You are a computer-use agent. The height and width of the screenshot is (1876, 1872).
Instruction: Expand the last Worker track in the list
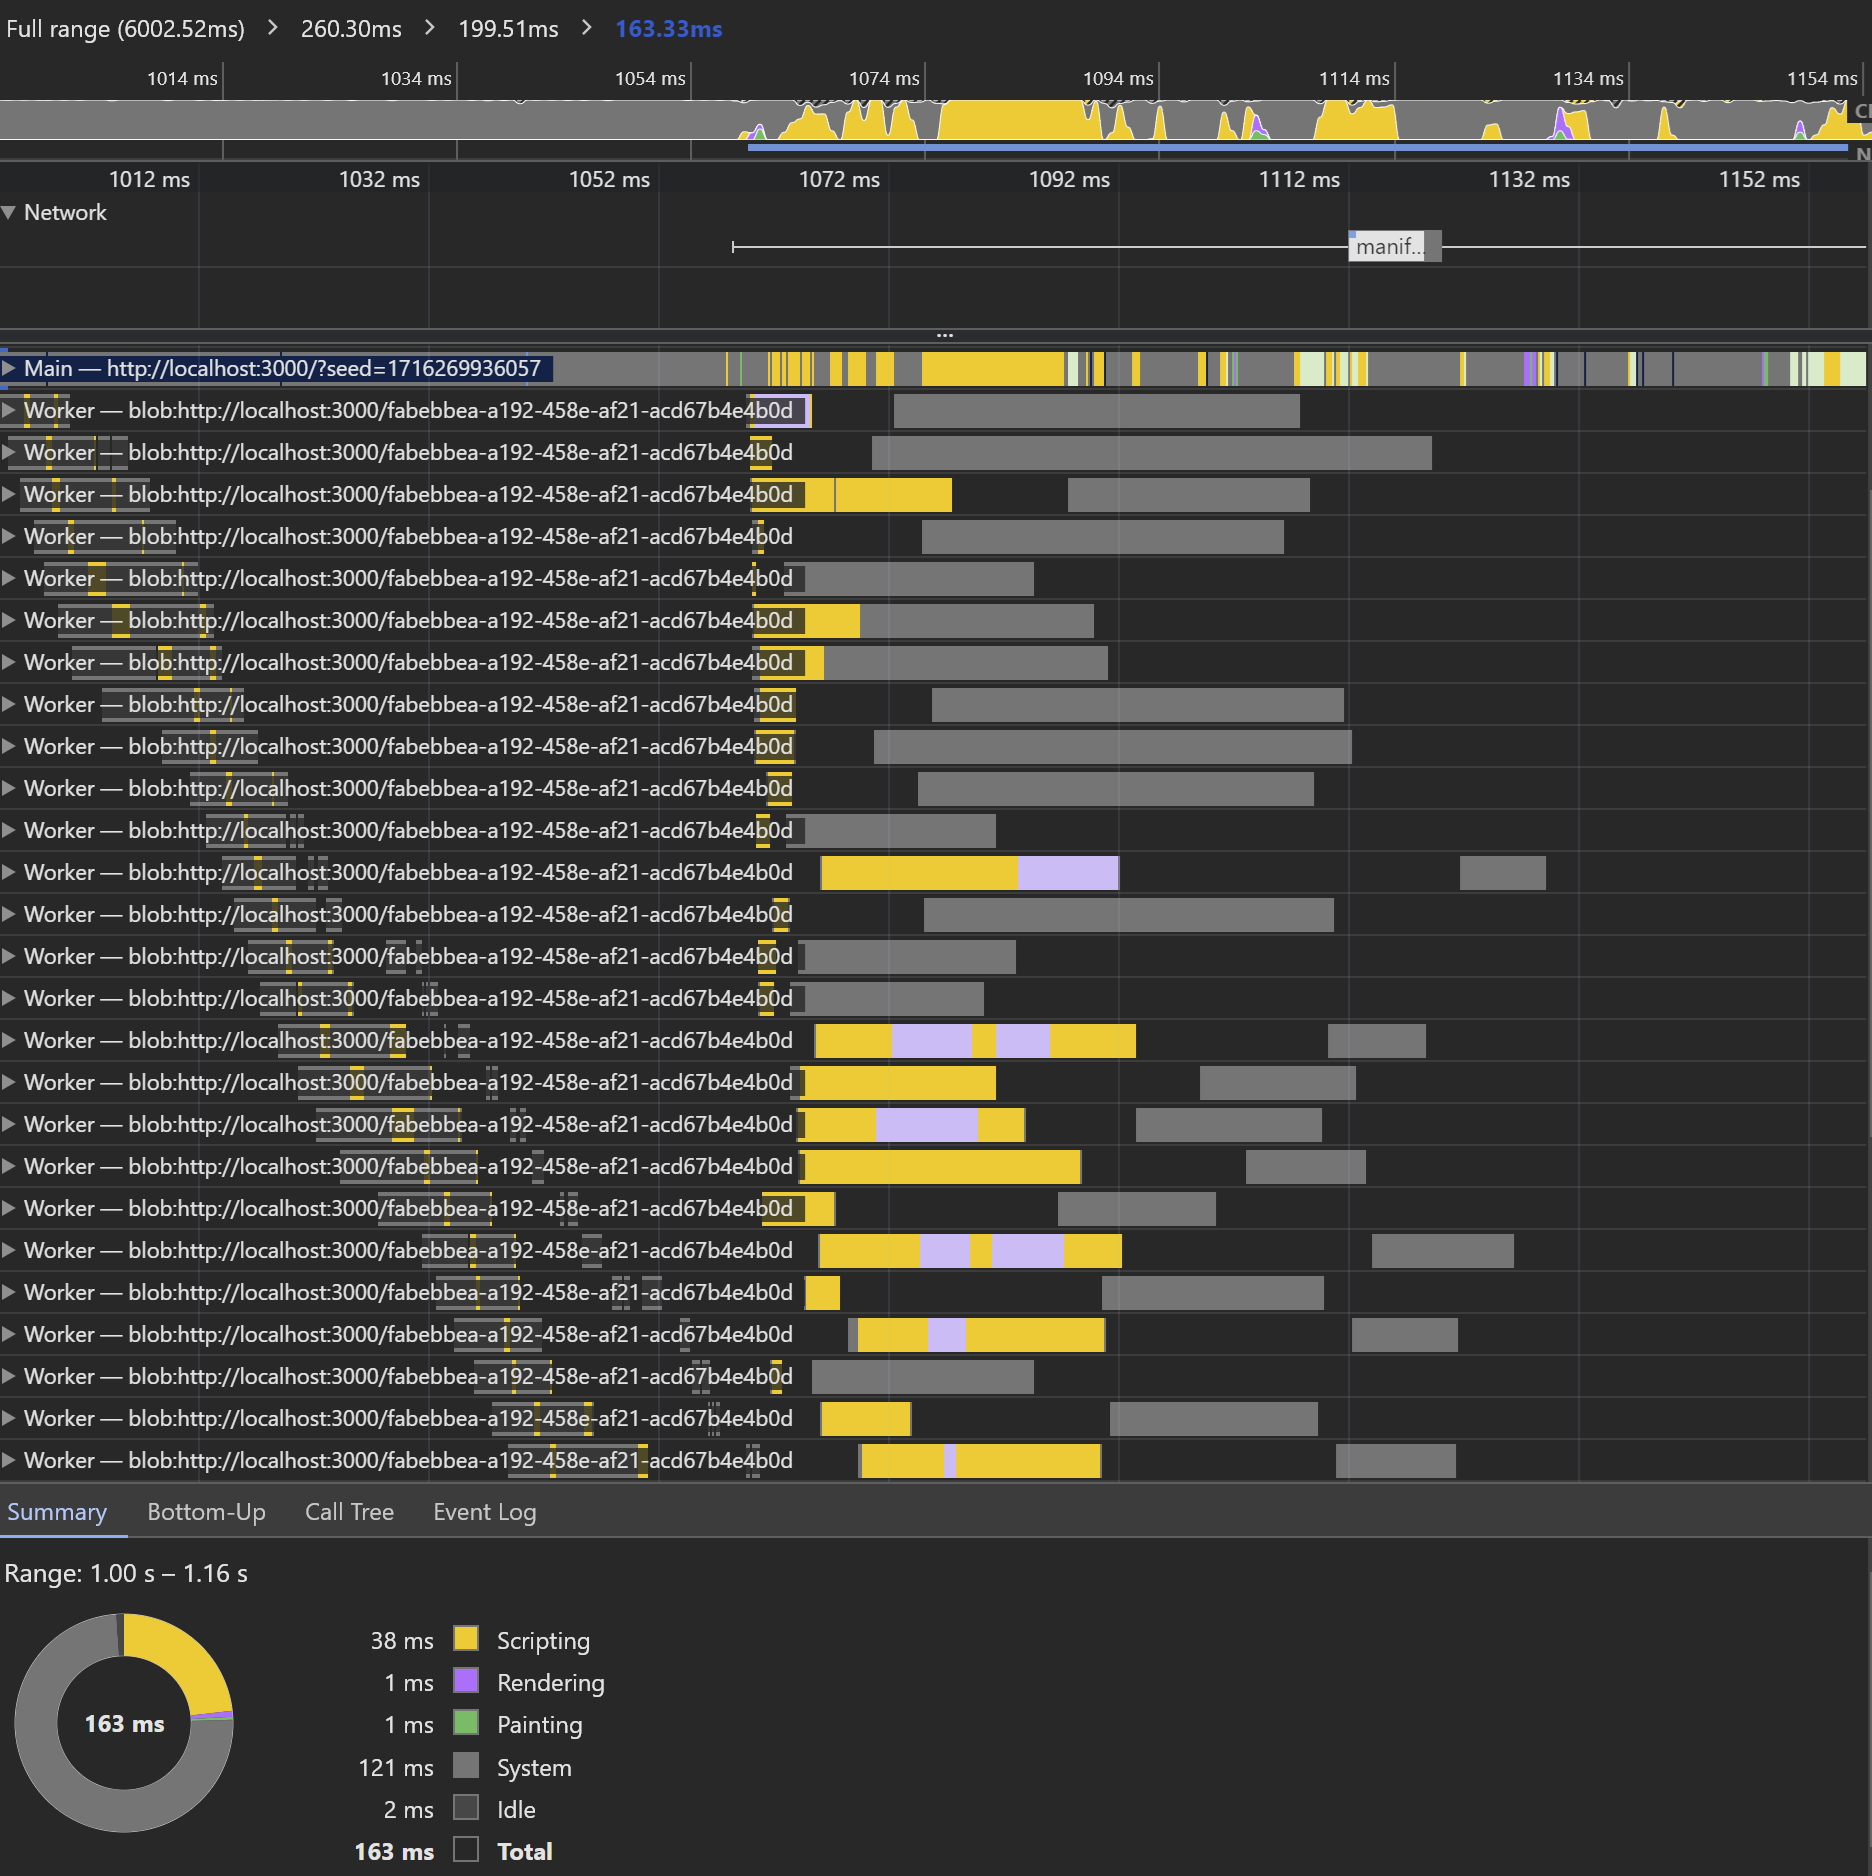pos(9,1461)
